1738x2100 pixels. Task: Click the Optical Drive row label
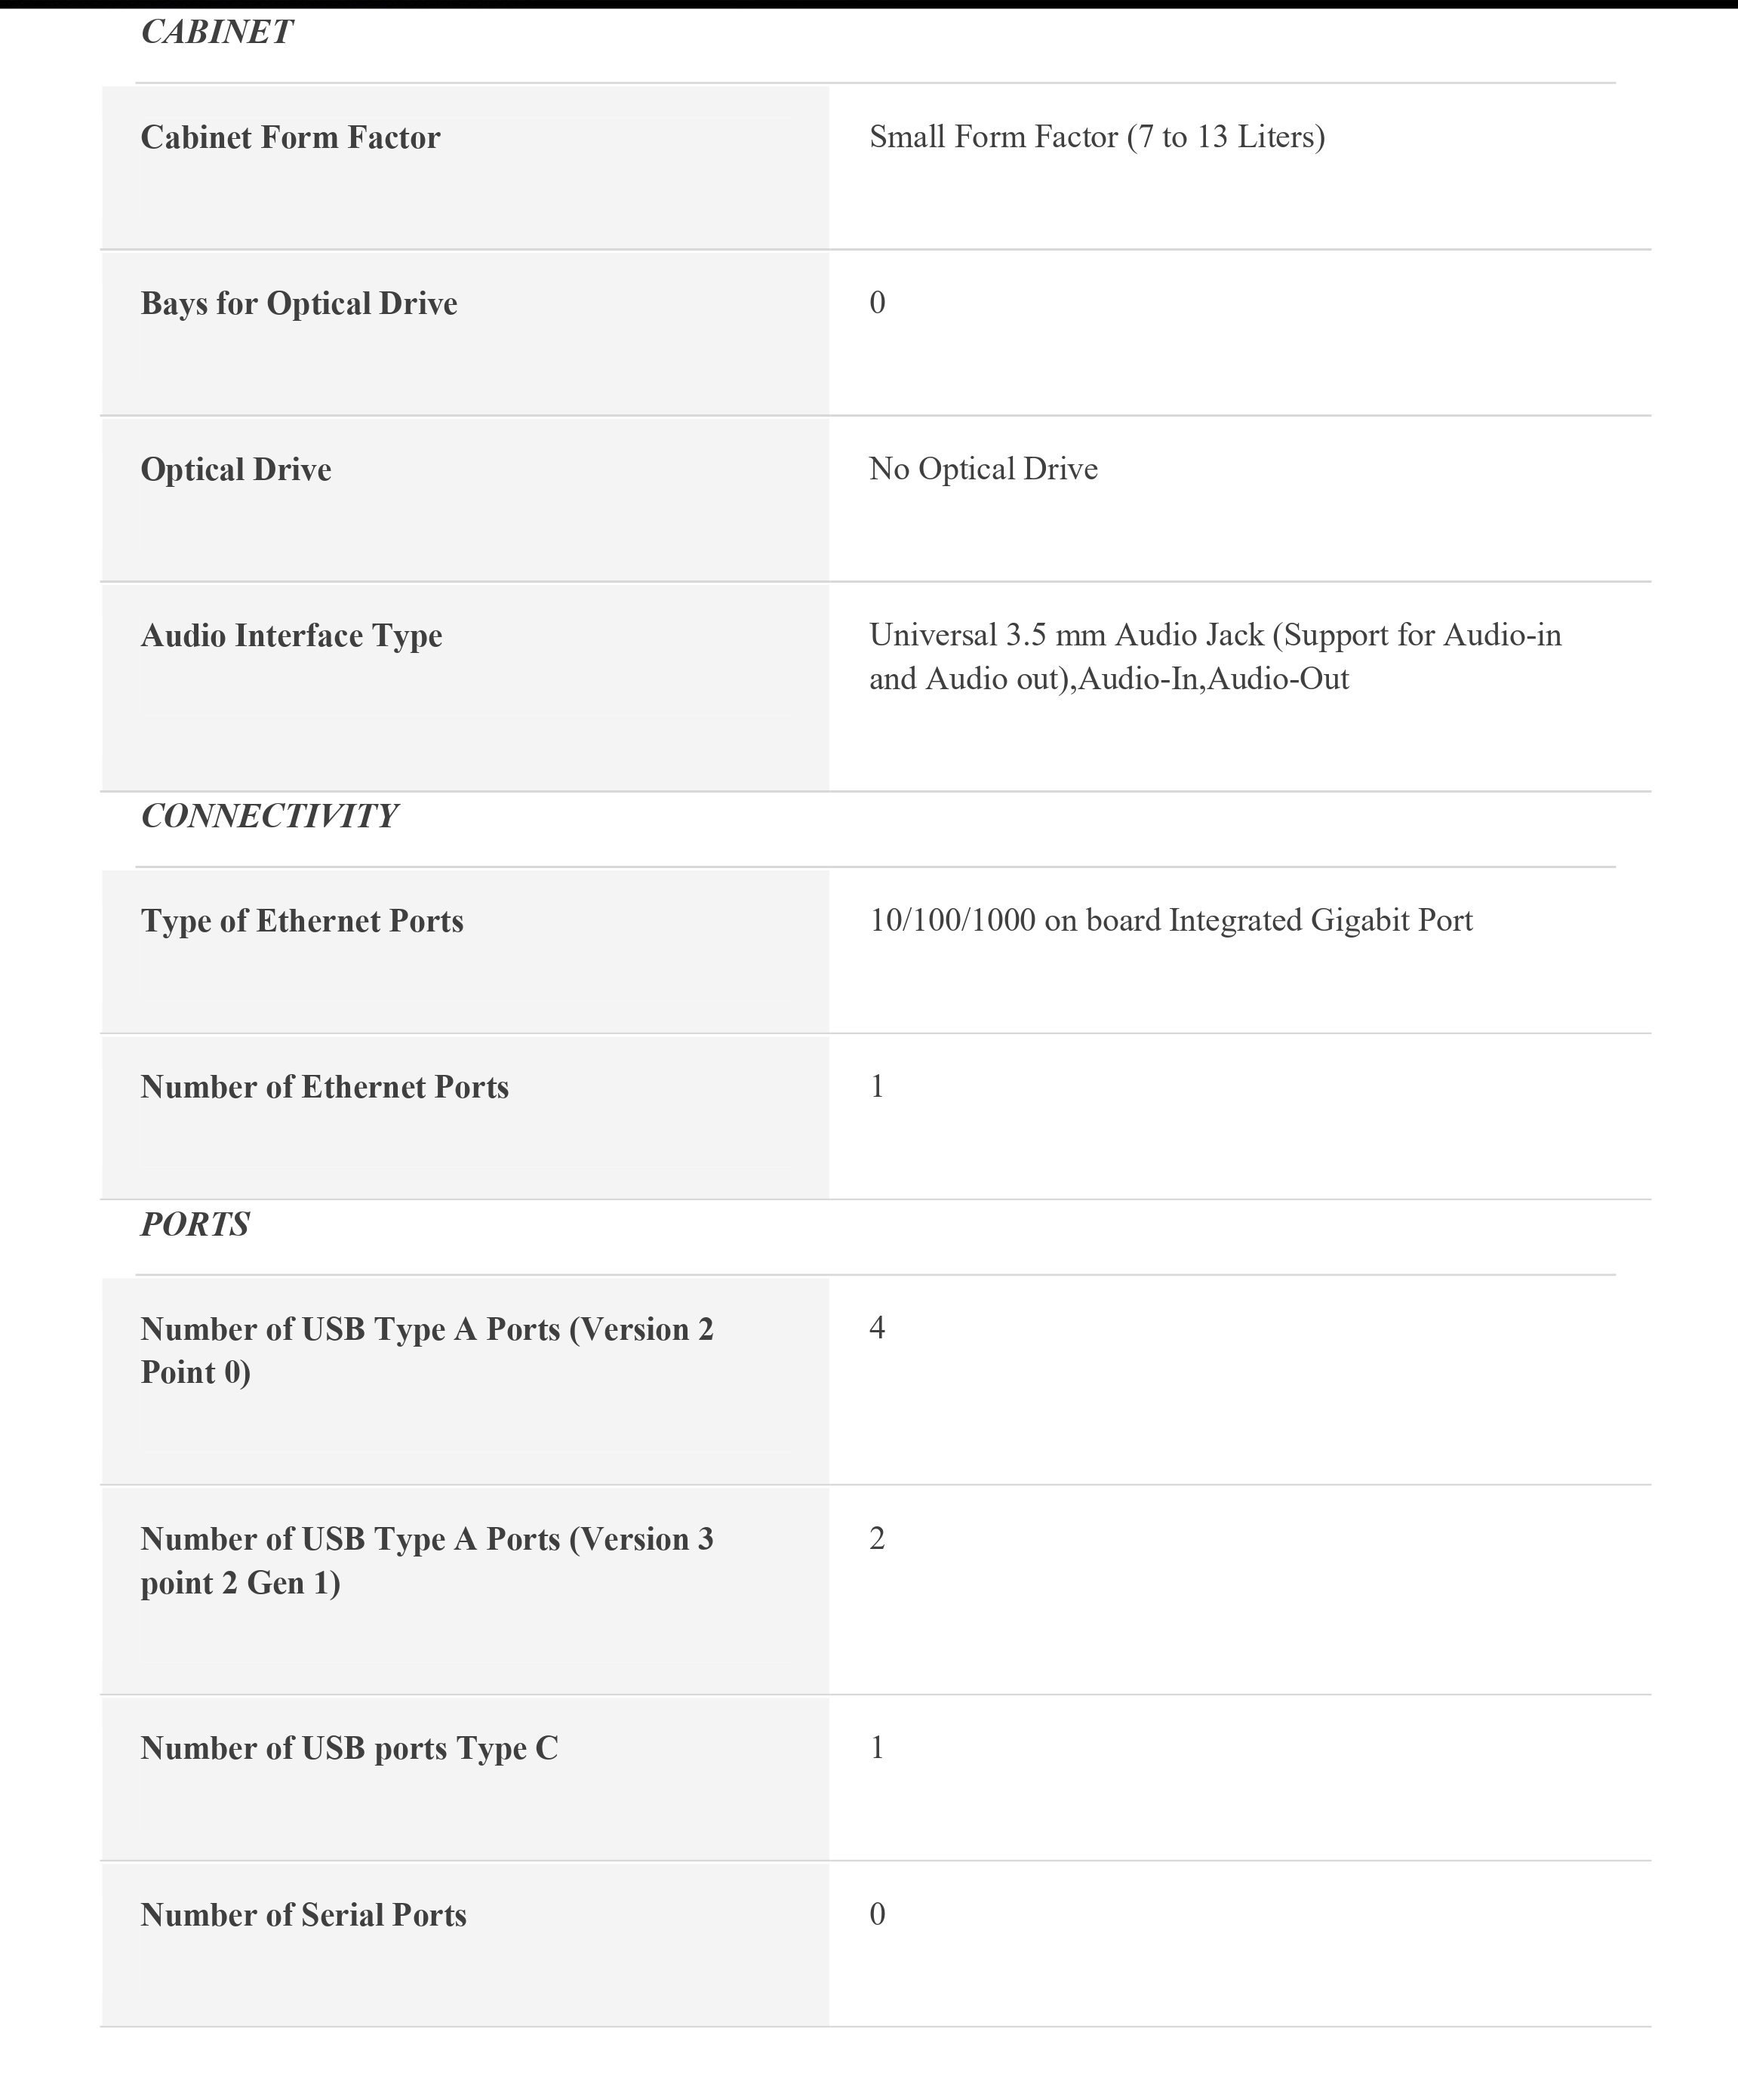click(236, 469)
